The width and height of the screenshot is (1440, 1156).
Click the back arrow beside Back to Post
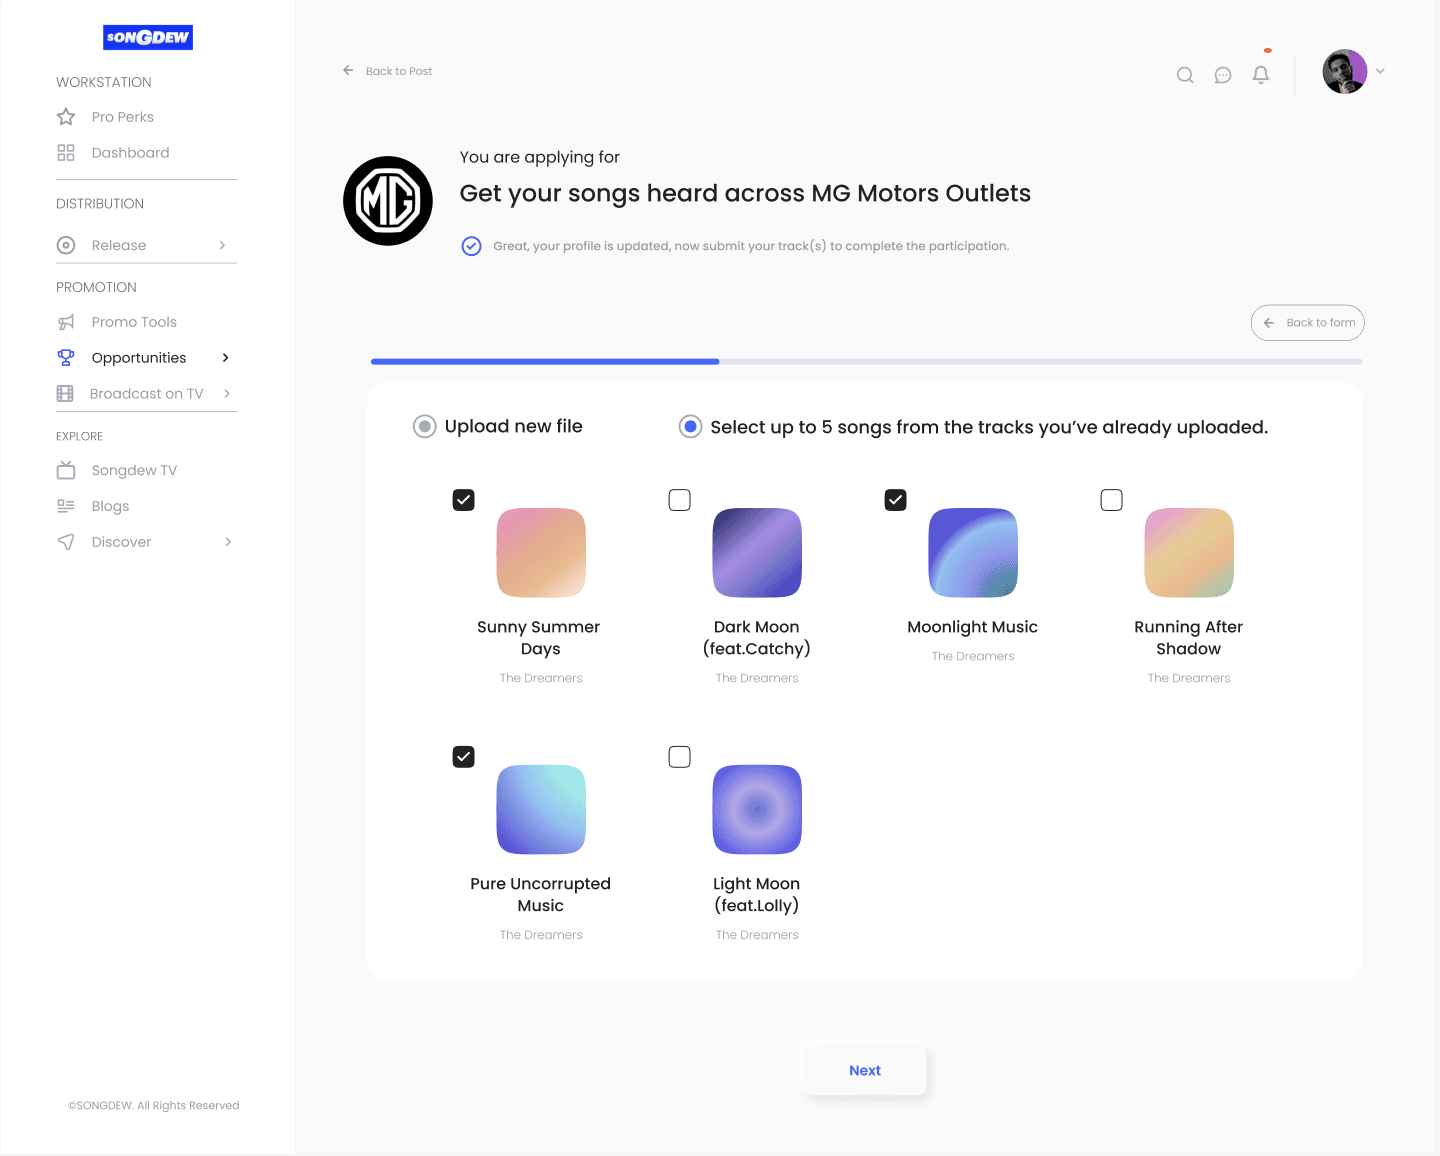[x=348, y=70]
